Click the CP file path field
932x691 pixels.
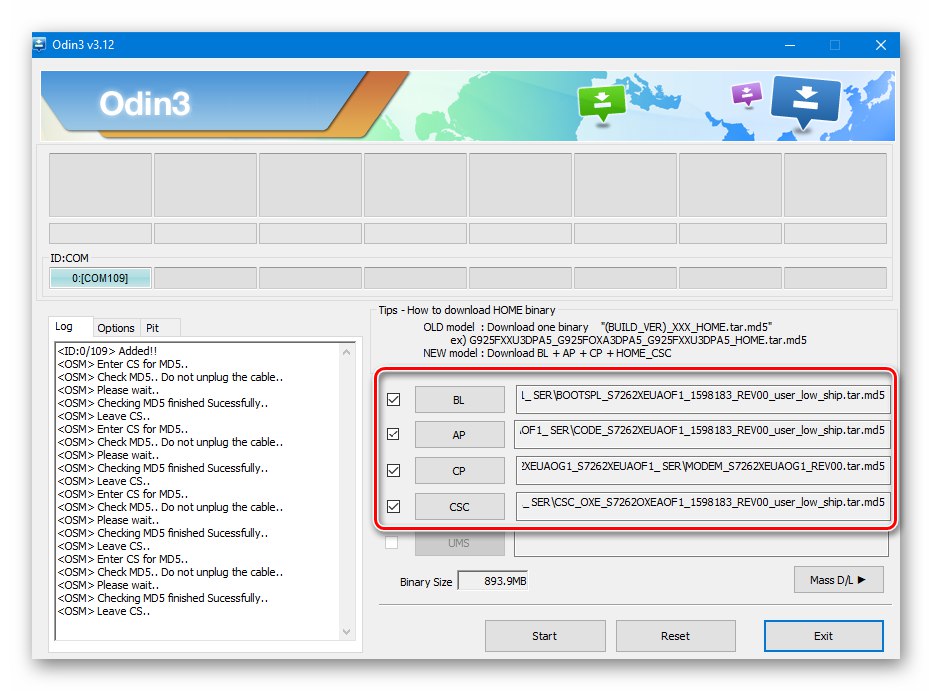703,469
